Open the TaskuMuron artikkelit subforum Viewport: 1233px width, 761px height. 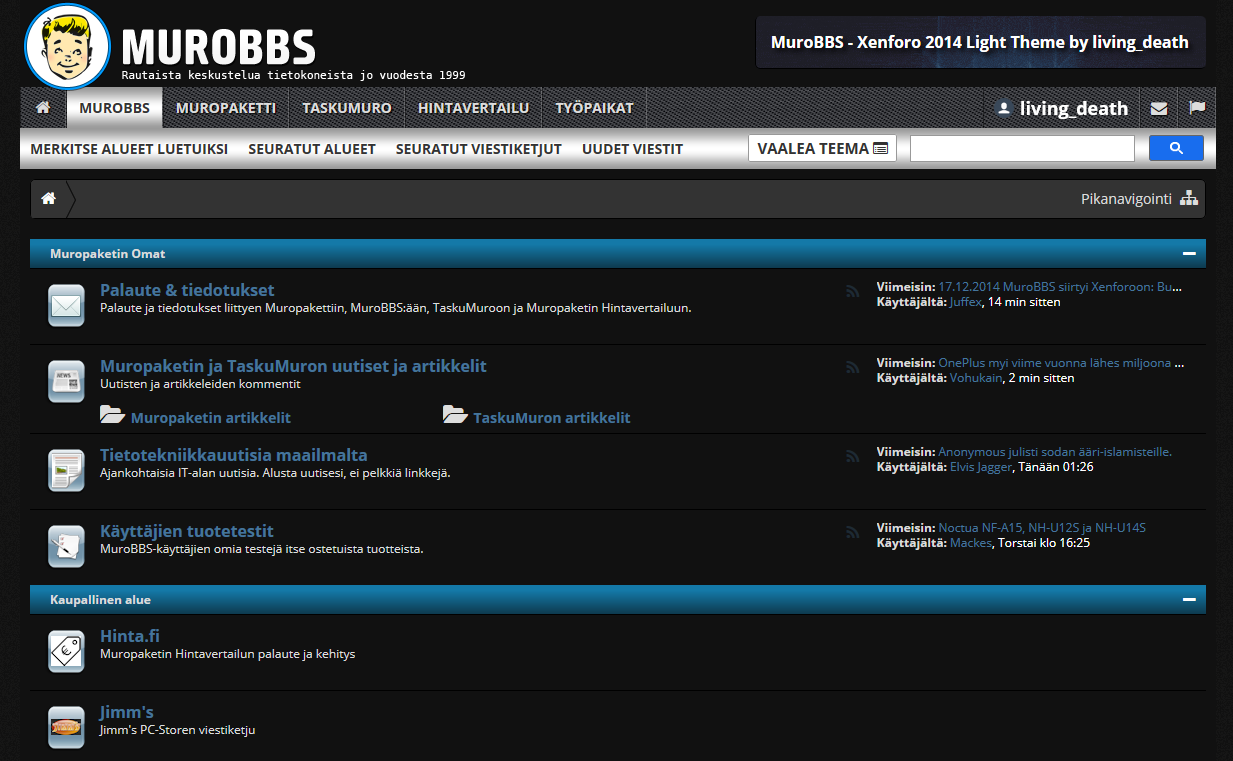point(552,417)
